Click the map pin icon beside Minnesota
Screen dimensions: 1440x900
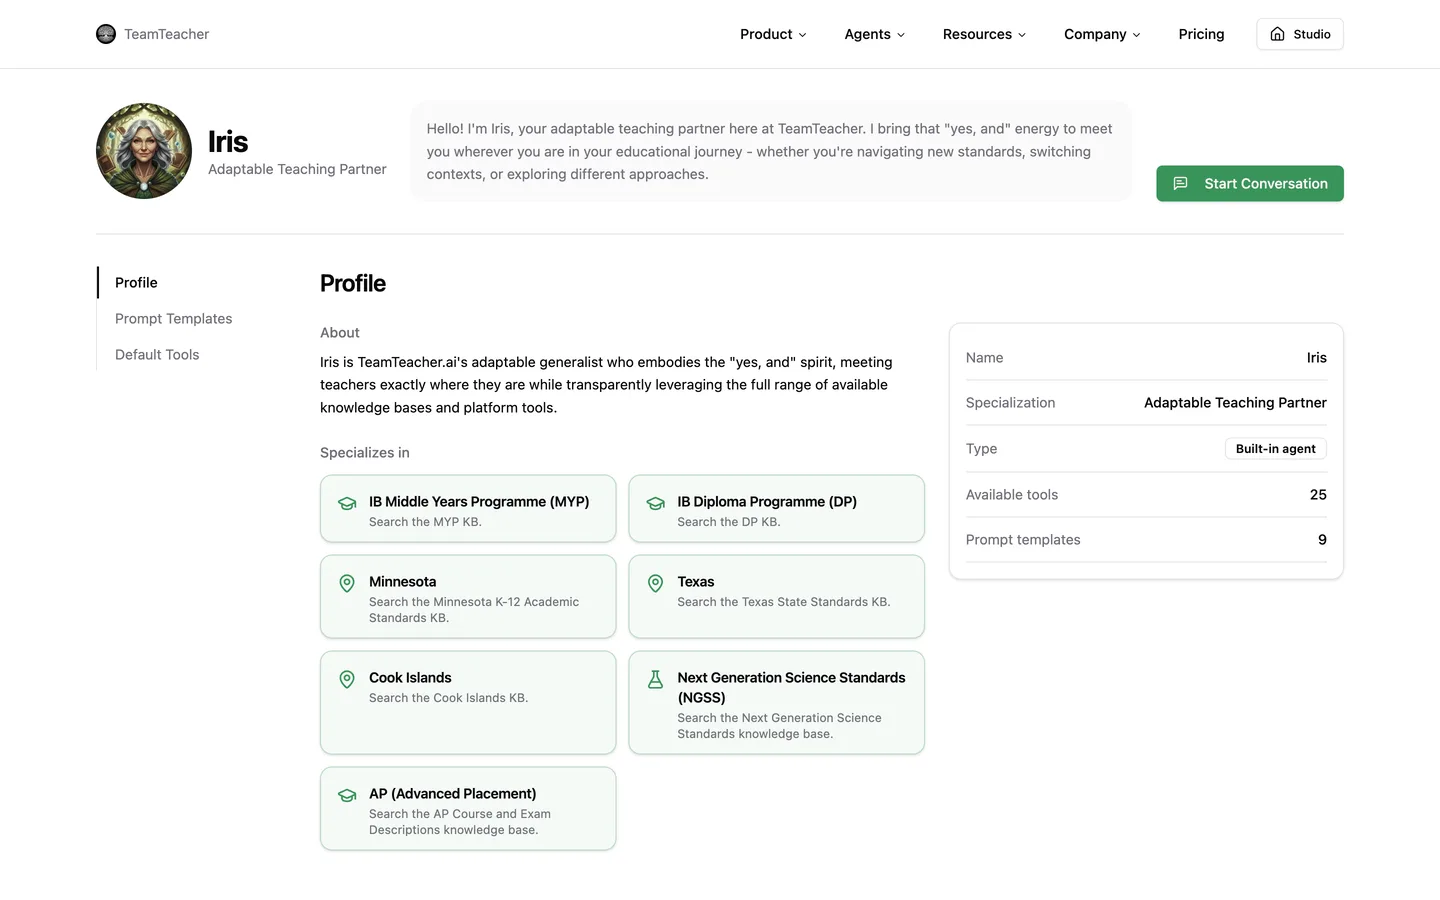click(x=347, y=583)
